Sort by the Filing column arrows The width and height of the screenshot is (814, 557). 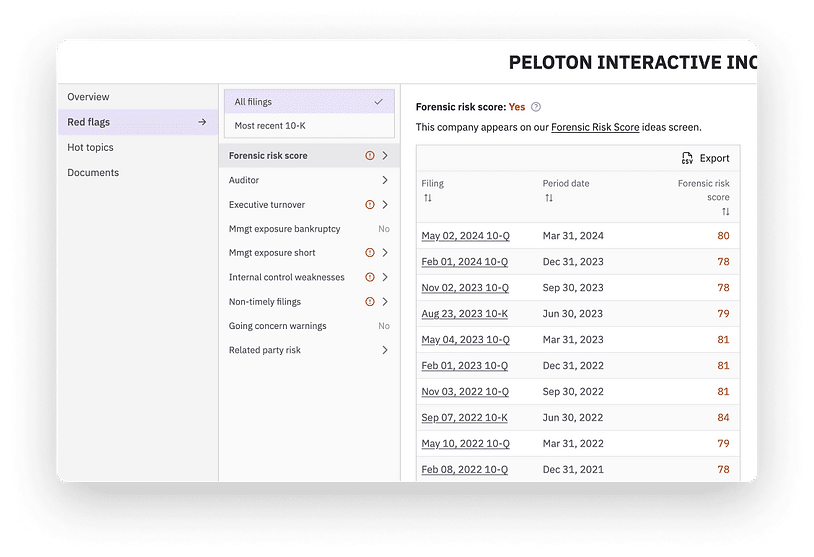pyautogui.click(x=427, y=198)
